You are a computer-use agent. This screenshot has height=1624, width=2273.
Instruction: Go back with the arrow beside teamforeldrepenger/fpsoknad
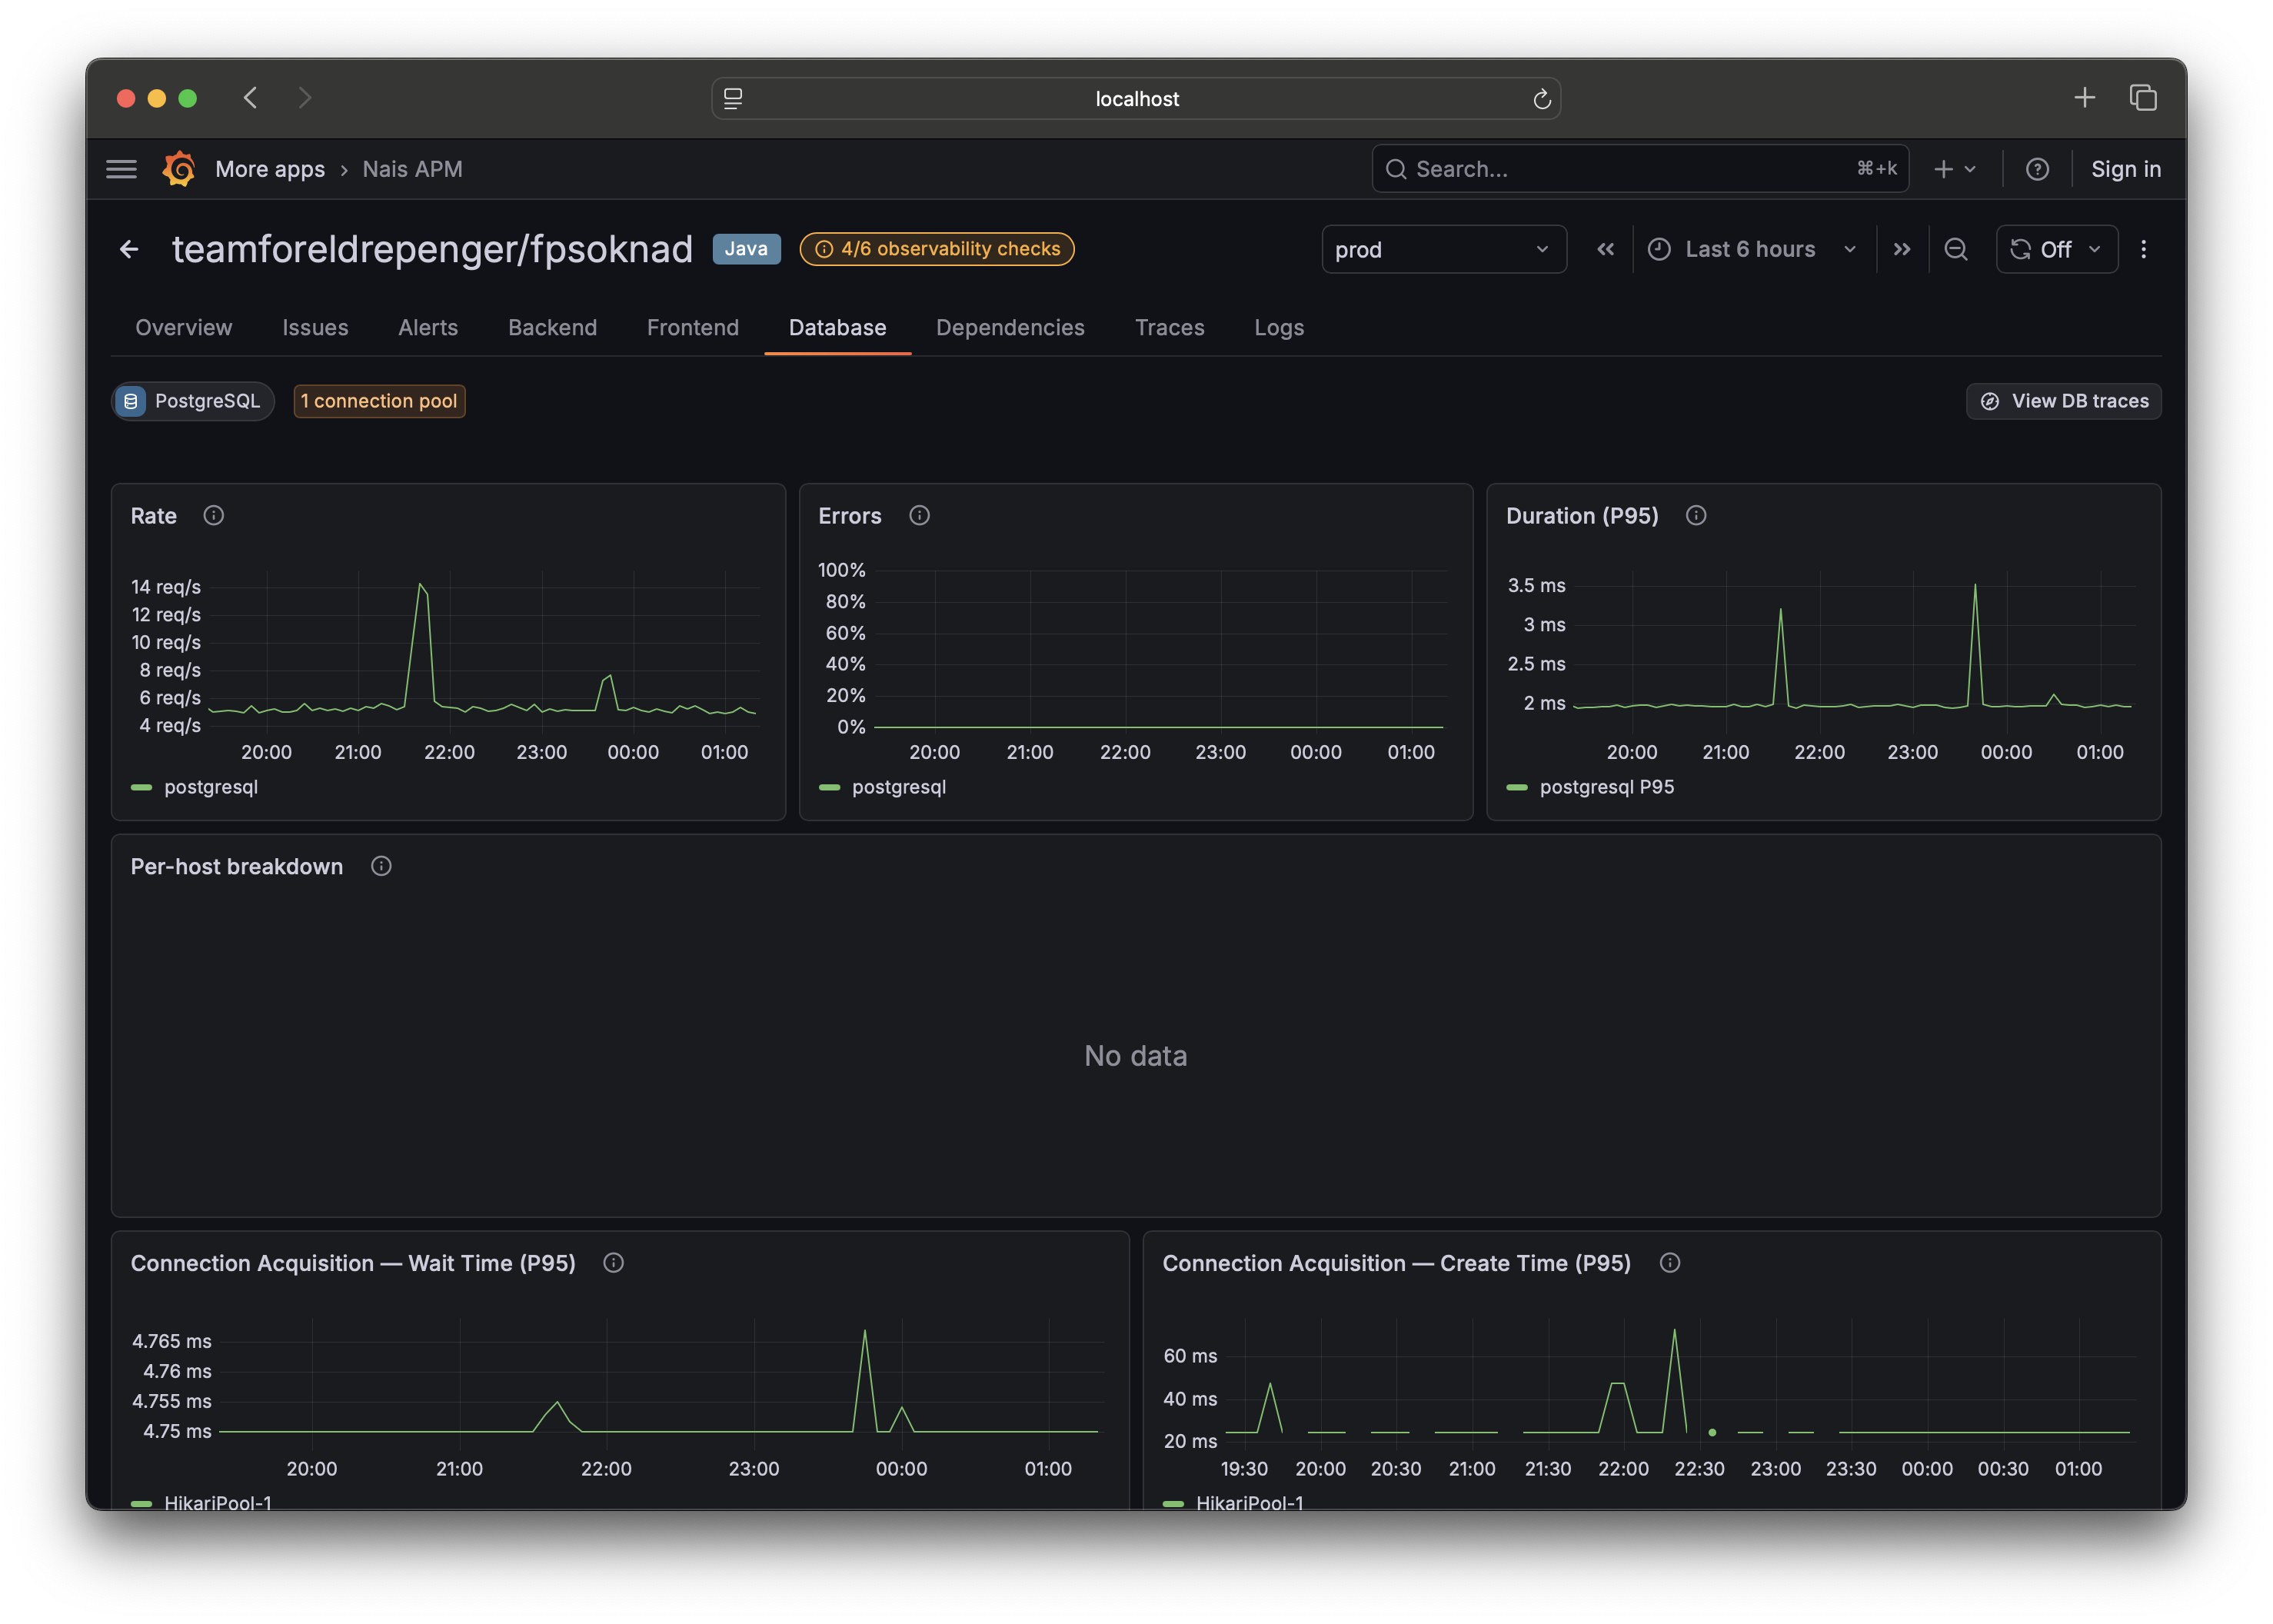coord(129,249)
